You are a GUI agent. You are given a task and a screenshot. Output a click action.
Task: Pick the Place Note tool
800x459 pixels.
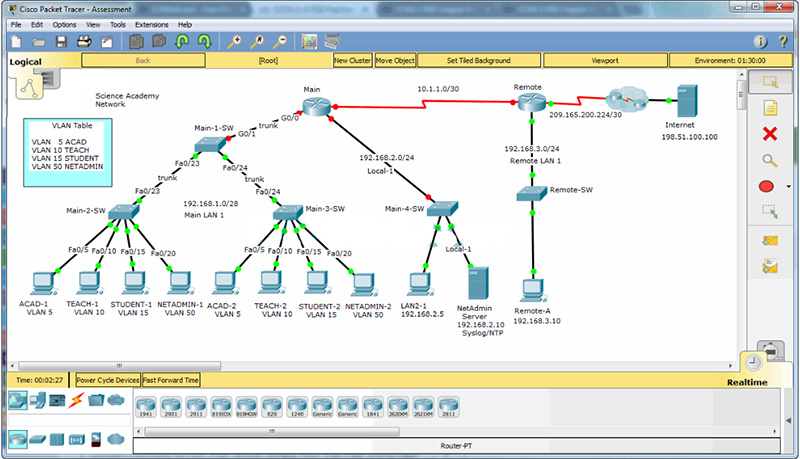coord(770,108)
